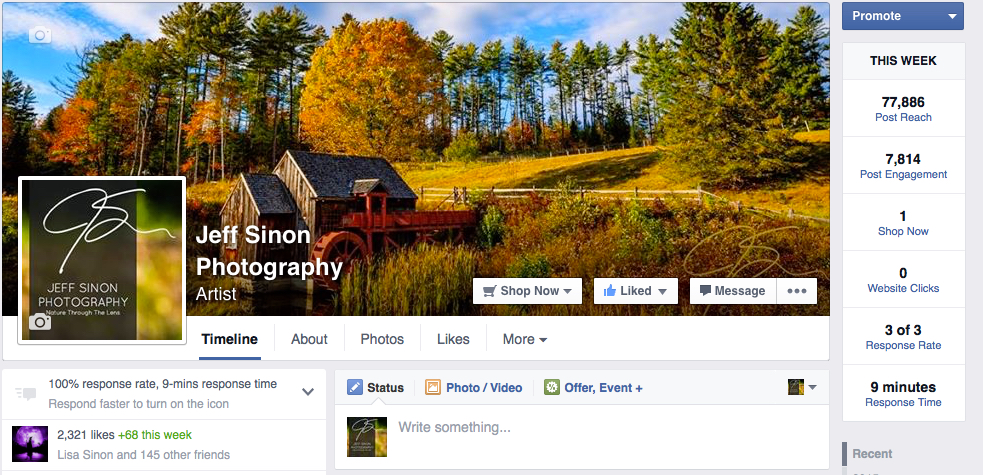This screenshot has width=983, height=475.
Task: Click the Write something text field
Action: pyautogui.click(x=602, y=428)
